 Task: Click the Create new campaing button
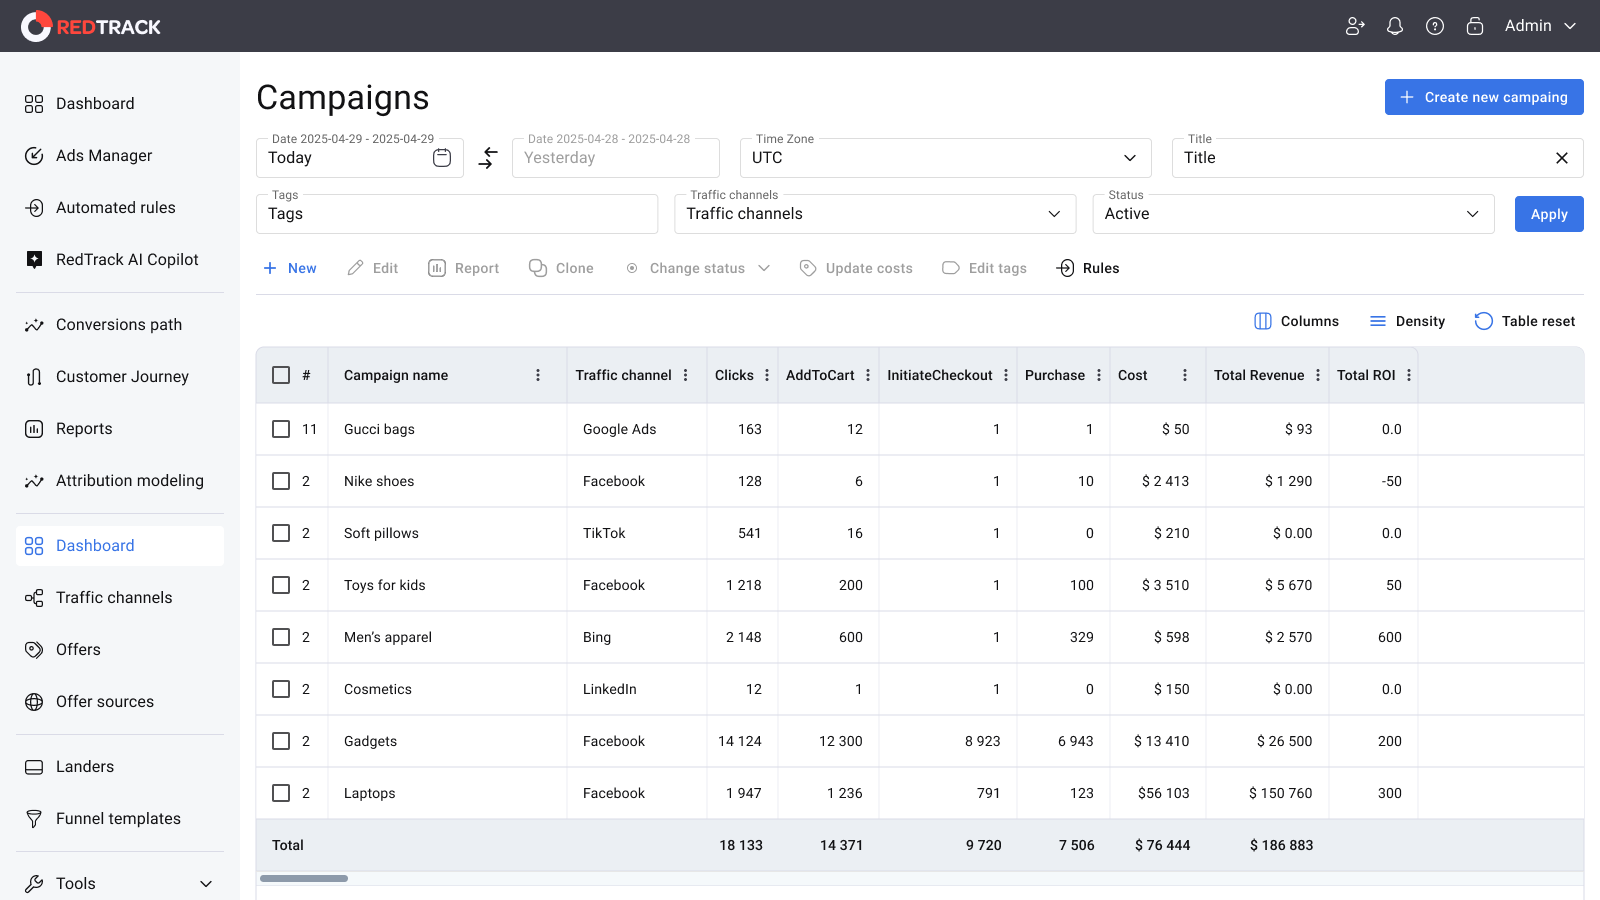point(1484,97)
